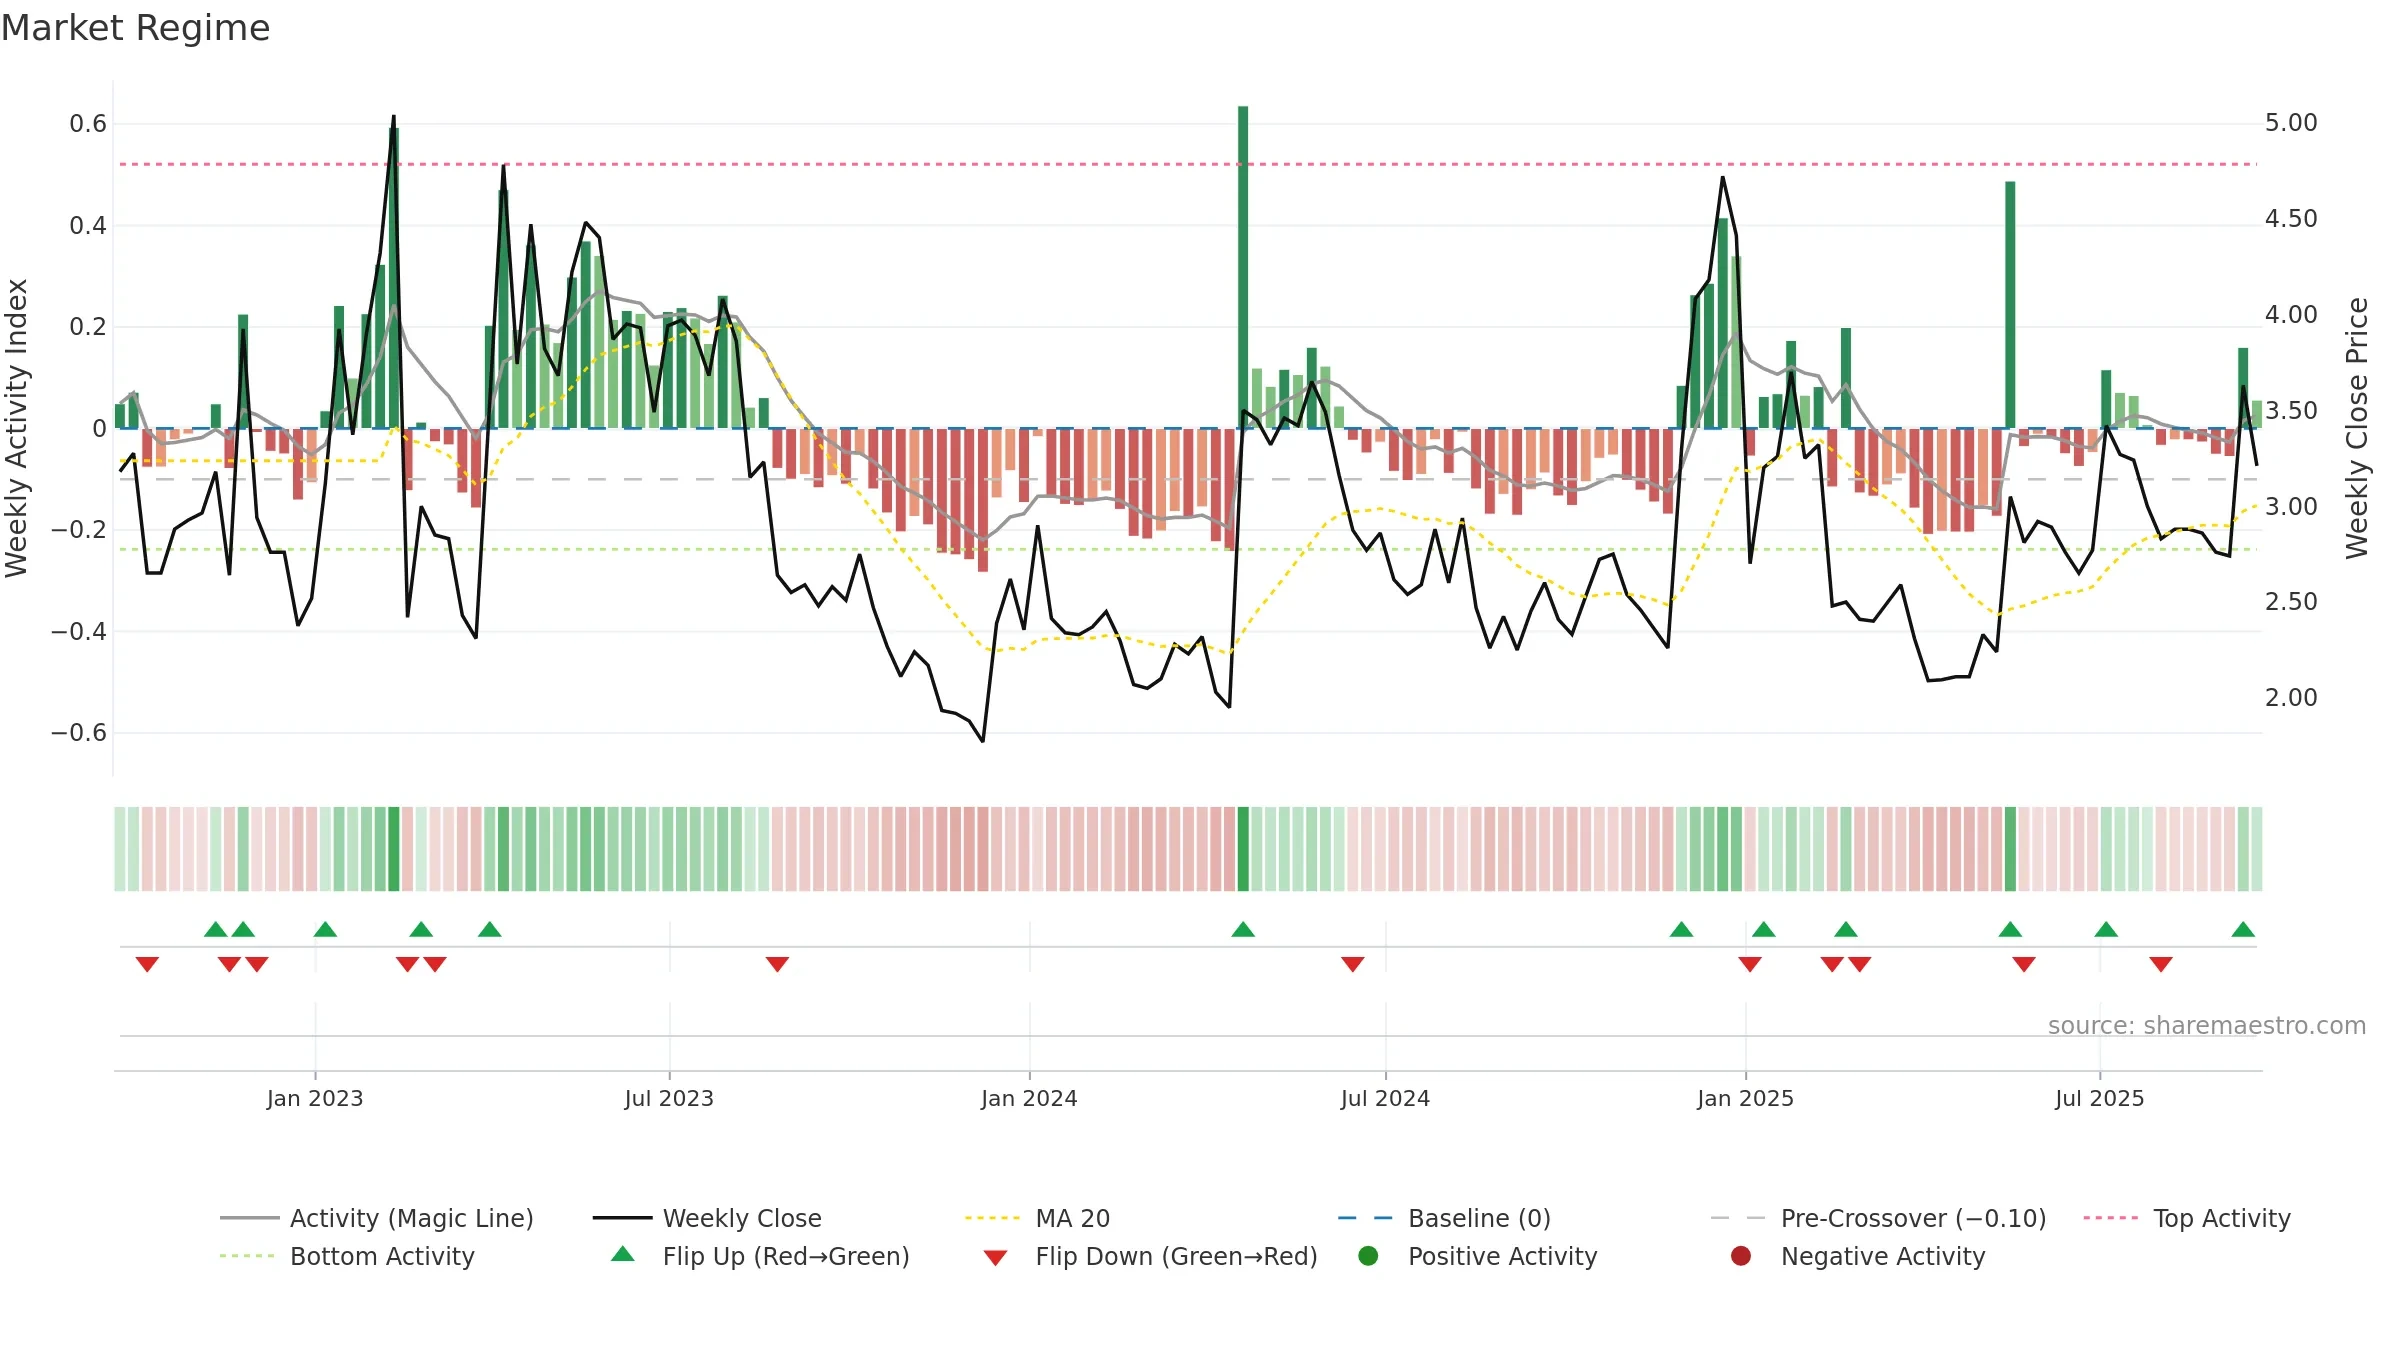Viewport: 2400px width, 1350px height.
Task: Click the MA 20 legend label
Action: point(1072,1218)
